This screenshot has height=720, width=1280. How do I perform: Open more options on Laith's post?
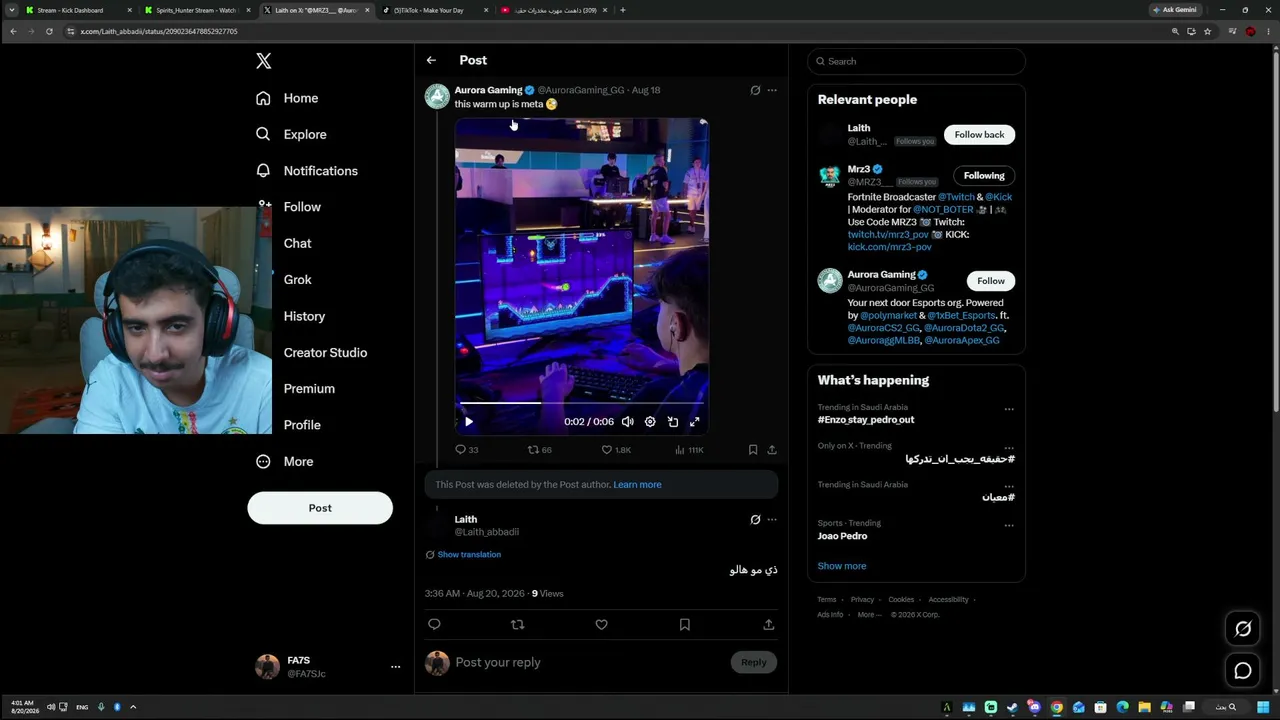[x=772, y=520]
